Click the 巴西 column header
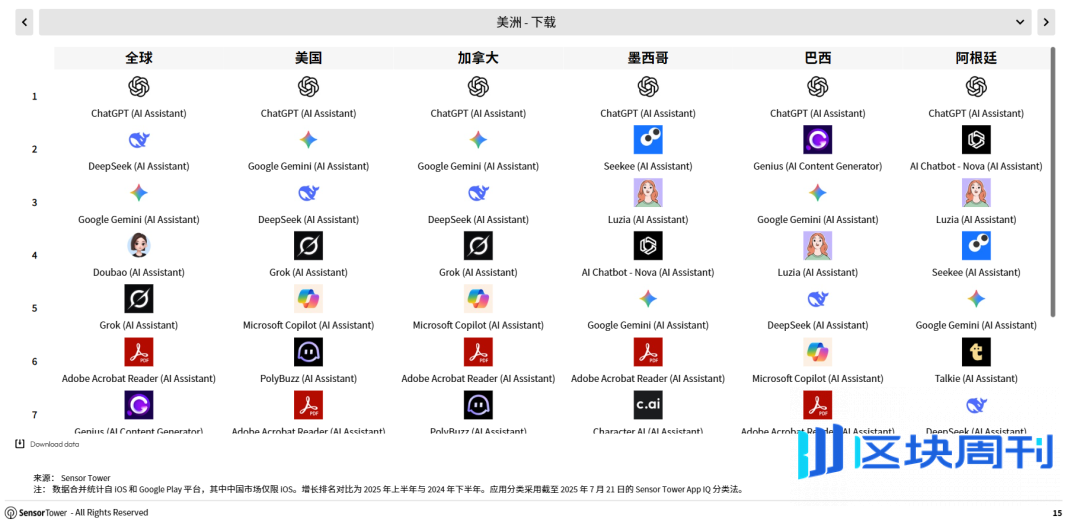The height and width of the screenshot is (522, 1080). (818, 59)
